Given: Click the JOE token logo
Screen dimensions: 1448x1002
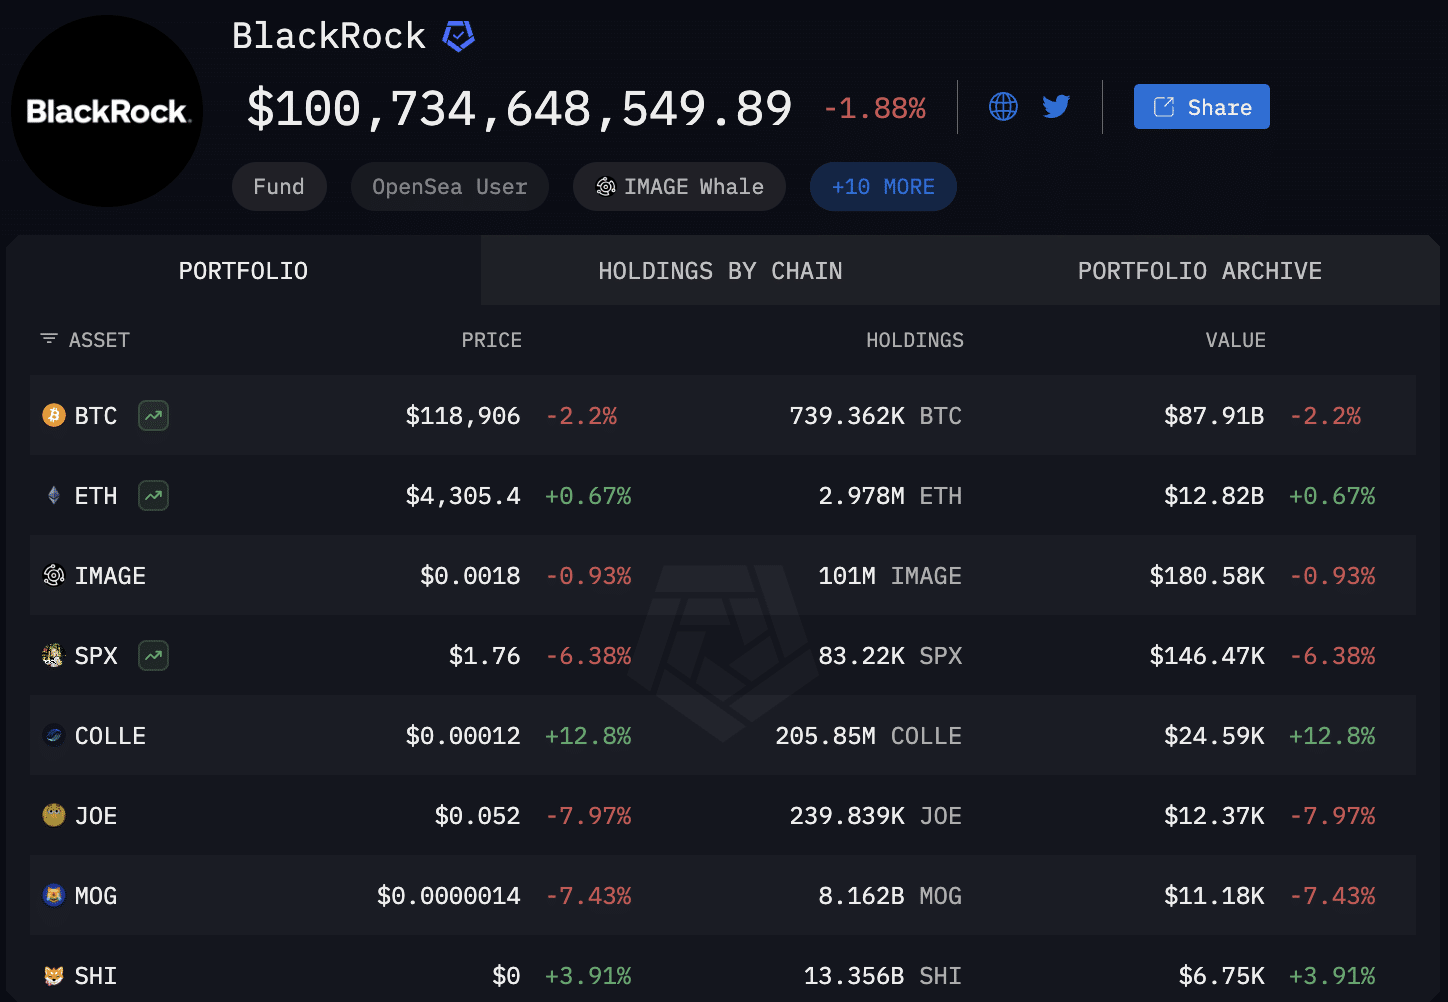Looking at the screenshot, I should tap(54, 815).
